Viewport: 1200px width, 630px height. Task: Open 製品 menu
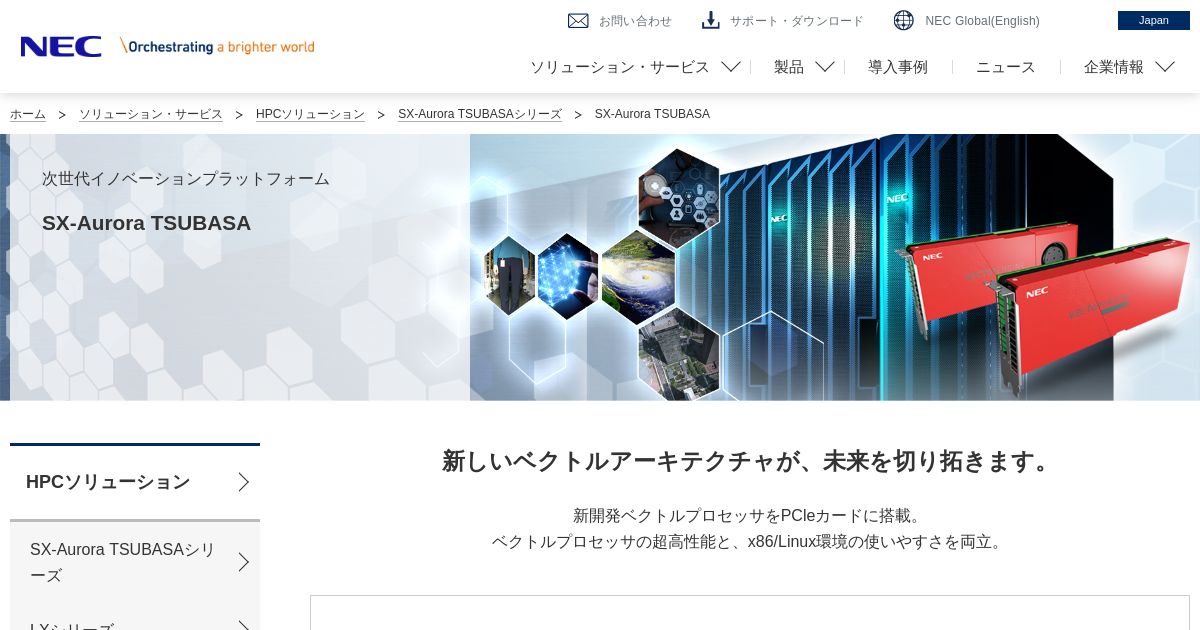[x=789, y=67]
